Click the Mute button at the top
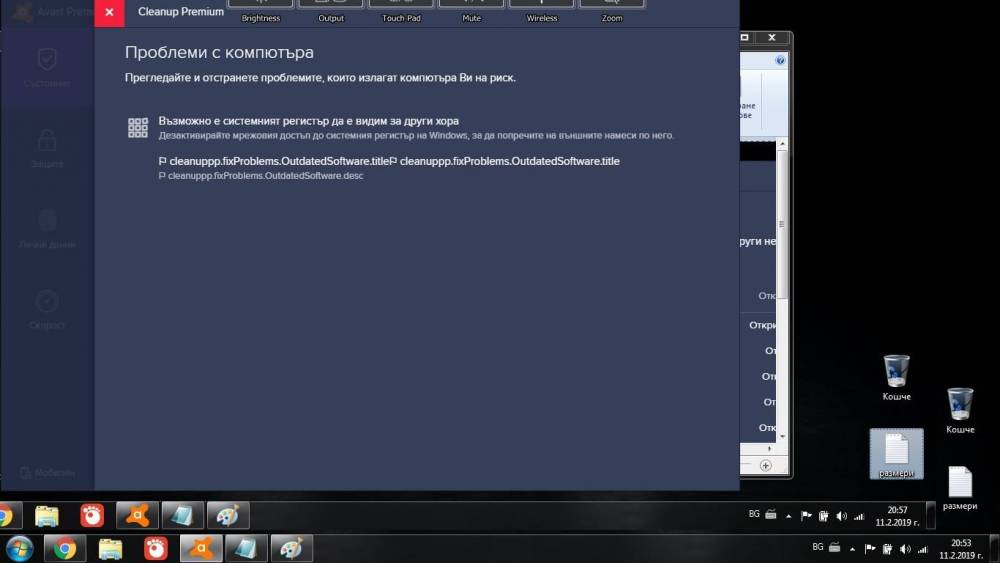The width and height of the screenshot is (1000, 563). click(471, 11)
